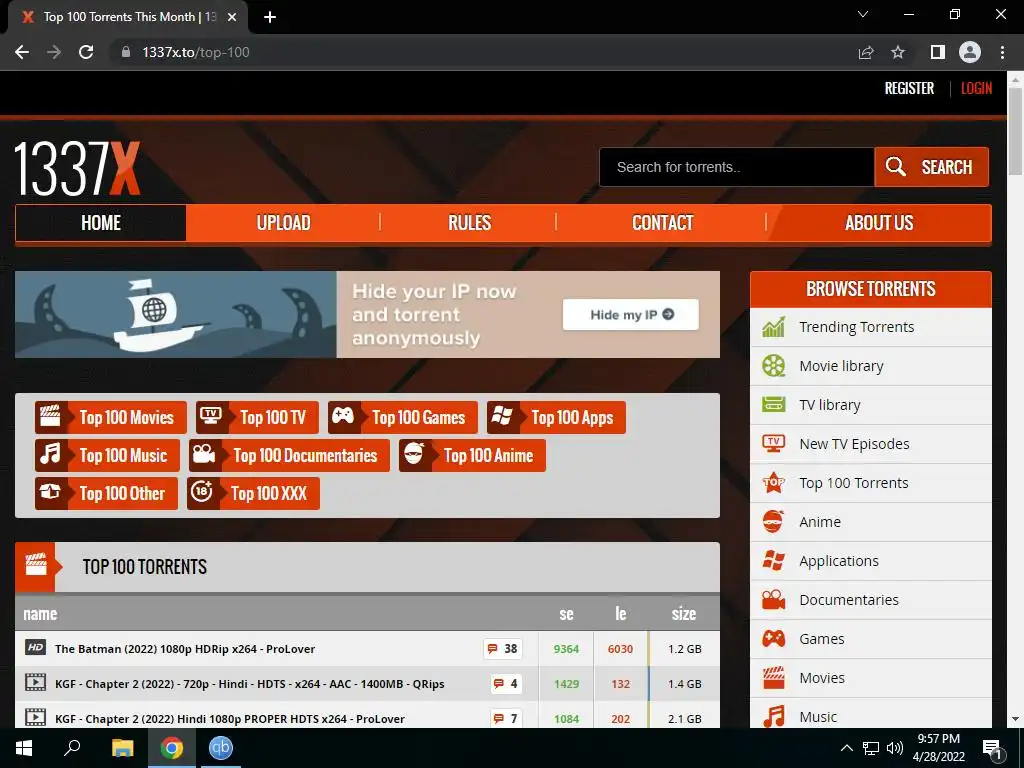Focus the Search for torrents field
Viewport: 1024px width, 768px height.
[x=737, y=167]
